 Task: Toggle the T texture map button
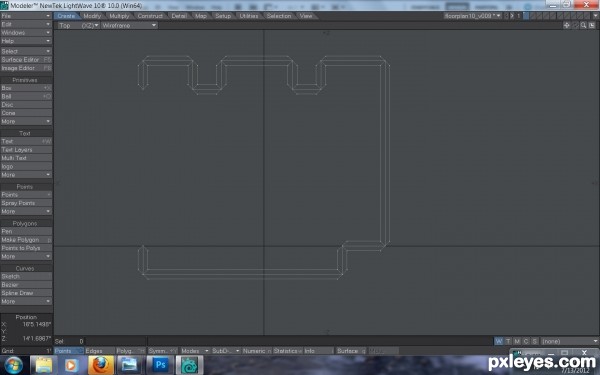(508, 341)
